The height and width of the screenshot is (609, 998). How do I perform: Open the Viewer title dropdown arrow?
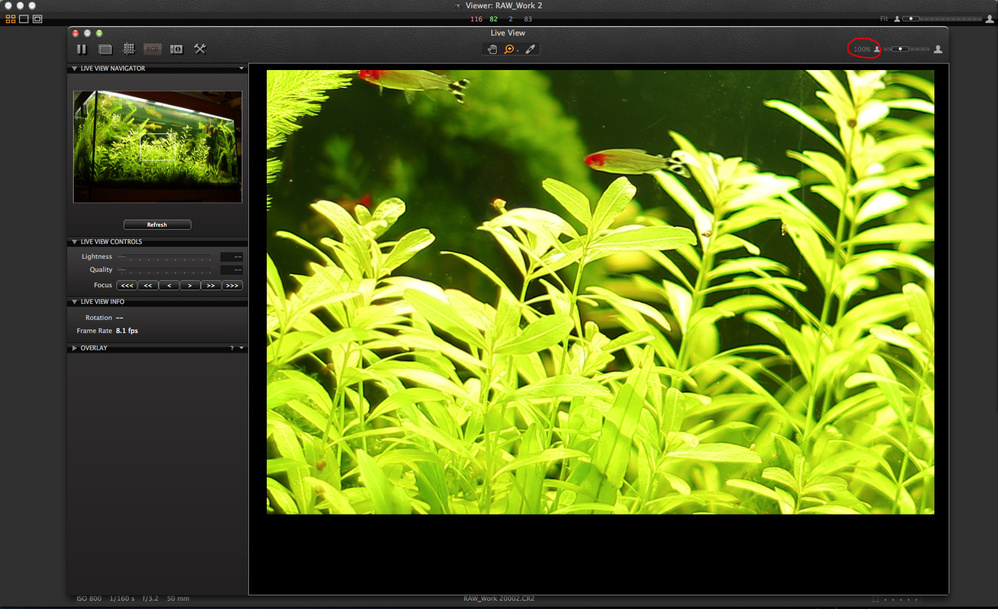(x=458, y=6)
